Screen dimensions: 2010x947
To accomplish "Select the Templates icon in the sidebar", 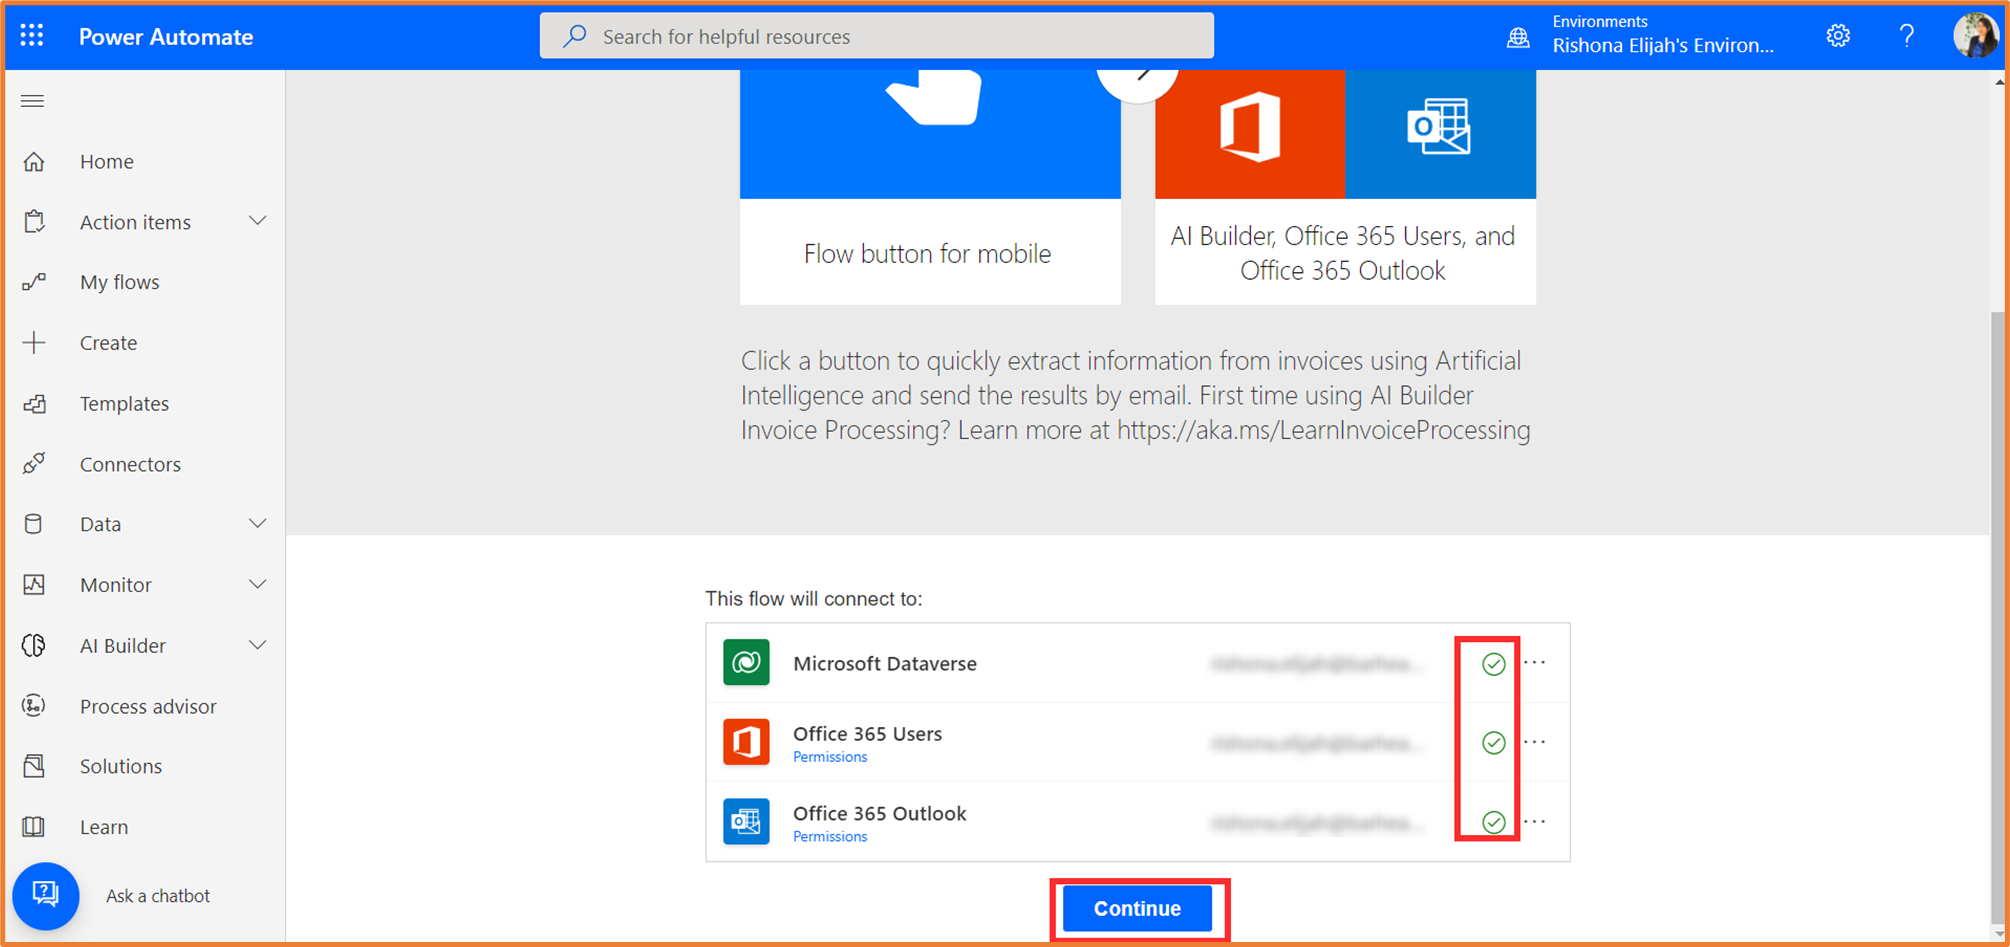I will (35, 403).
